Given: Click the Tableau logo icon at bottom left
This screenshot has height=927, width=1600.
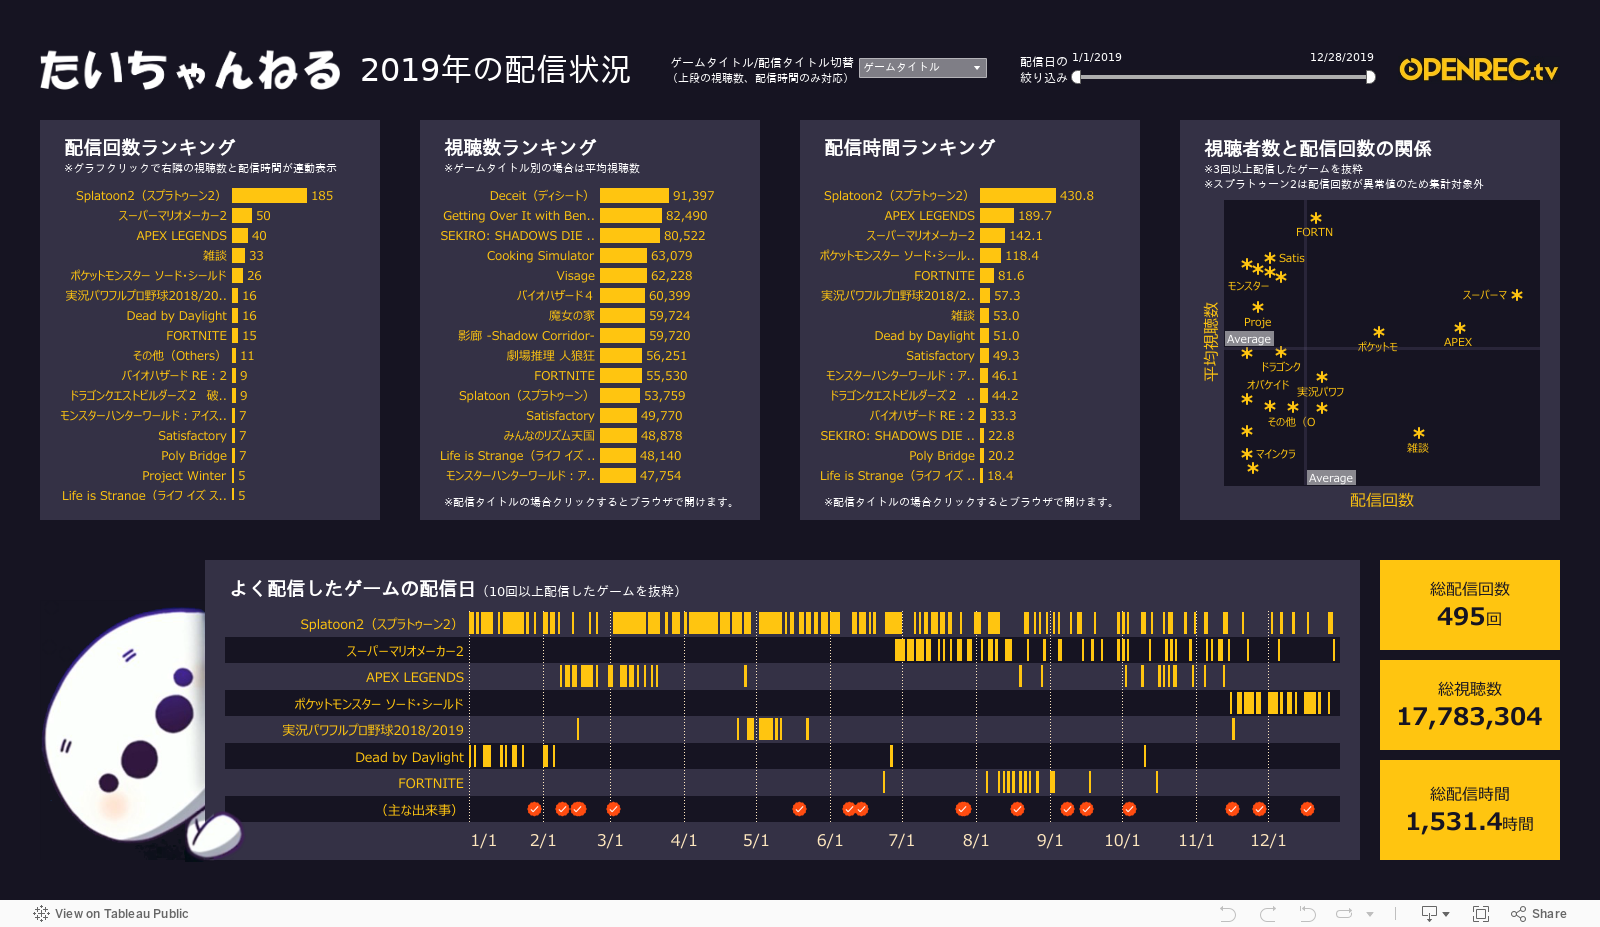Looking at the screenshot, I should [x=41, y=913].
